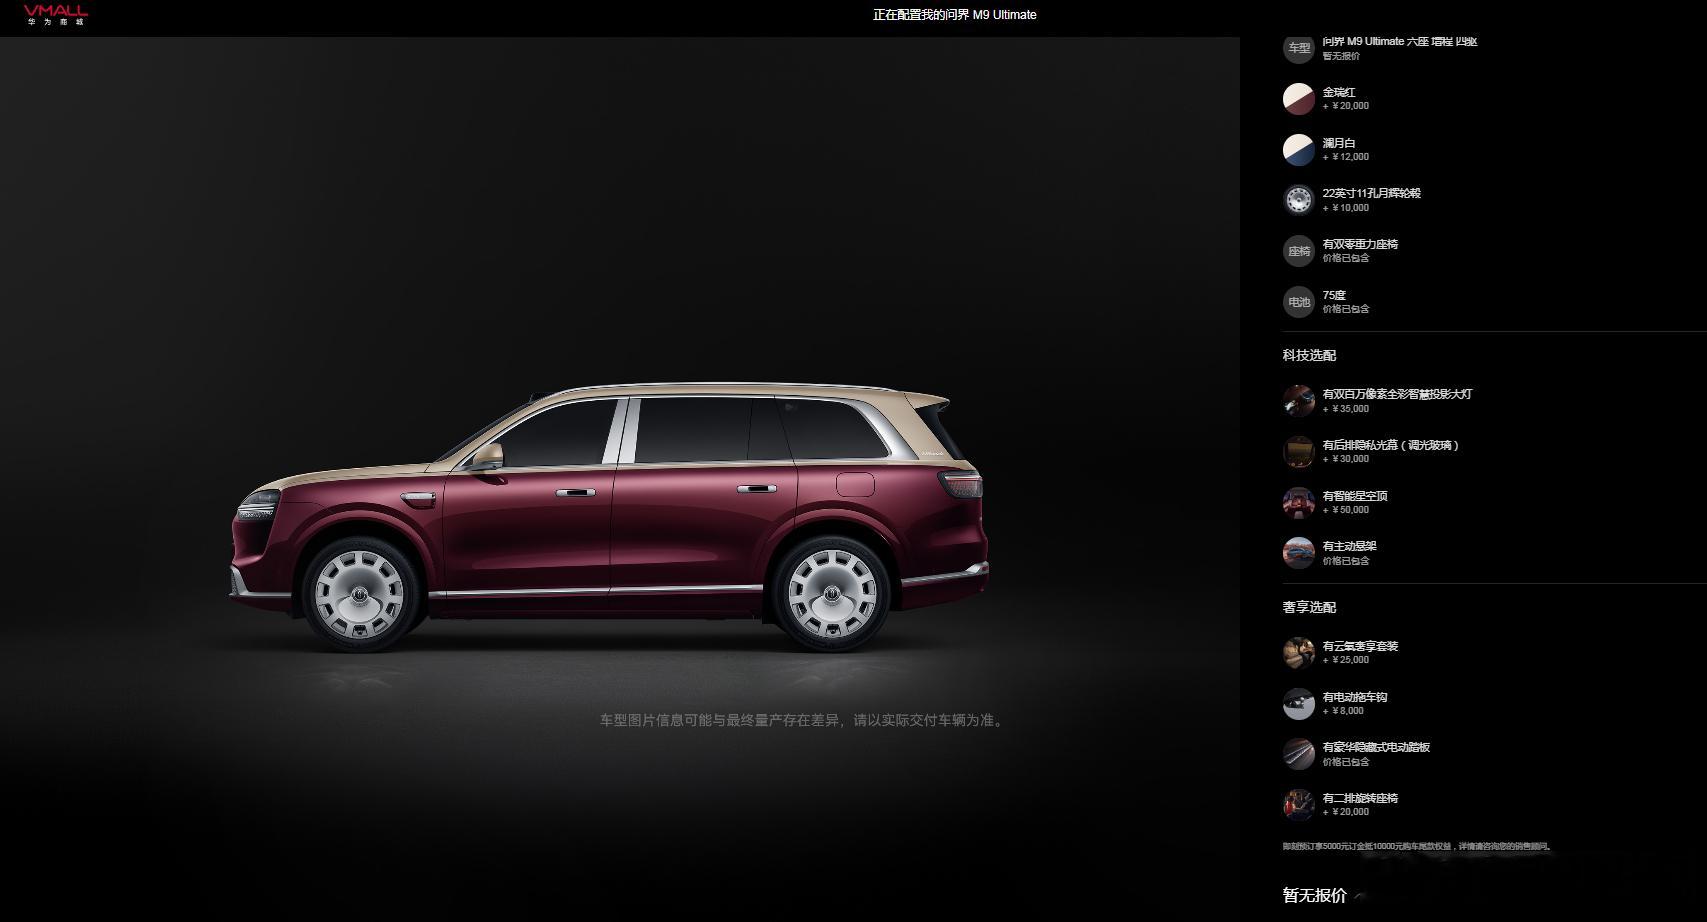Click the 二排旋转座椅 rotating seat icon
The width and height of the screenshot is (1707, 922).
pyautogui.click(x=1299, y=805)
